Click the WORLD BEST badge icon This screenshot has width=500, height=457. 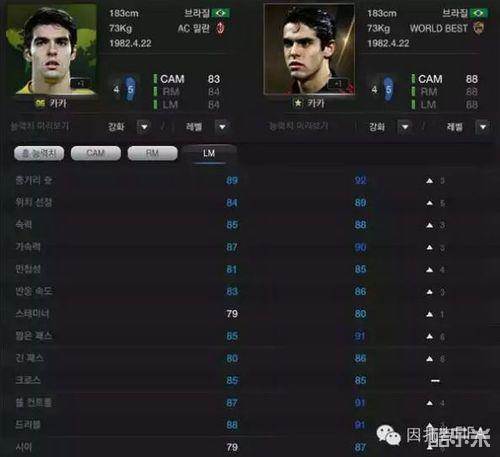(x=479, y=28)
